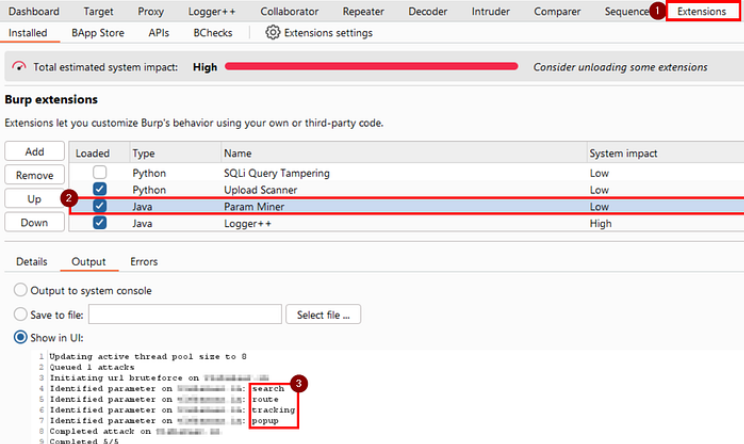Select the SQLi Query Tampering row name
Screen dimensions: 744x444
[x=277, y=173]
